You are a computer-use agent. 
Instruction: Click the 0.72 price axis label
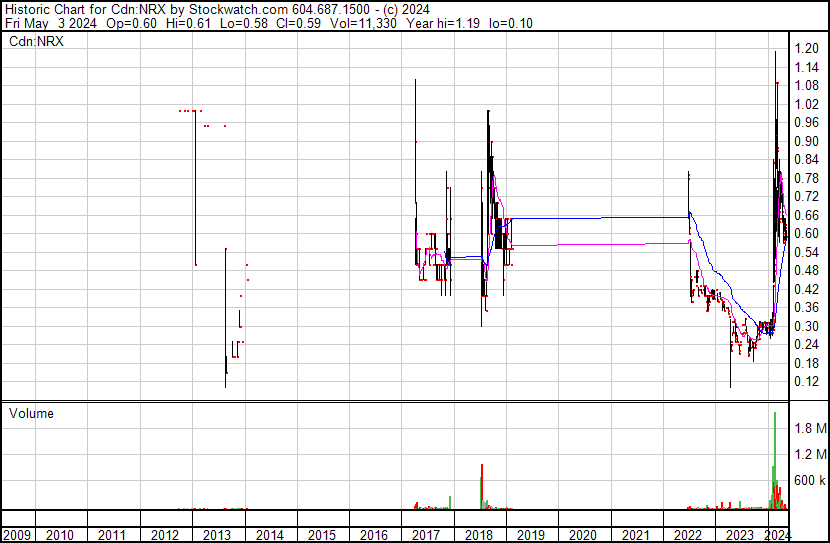point(807,197)
